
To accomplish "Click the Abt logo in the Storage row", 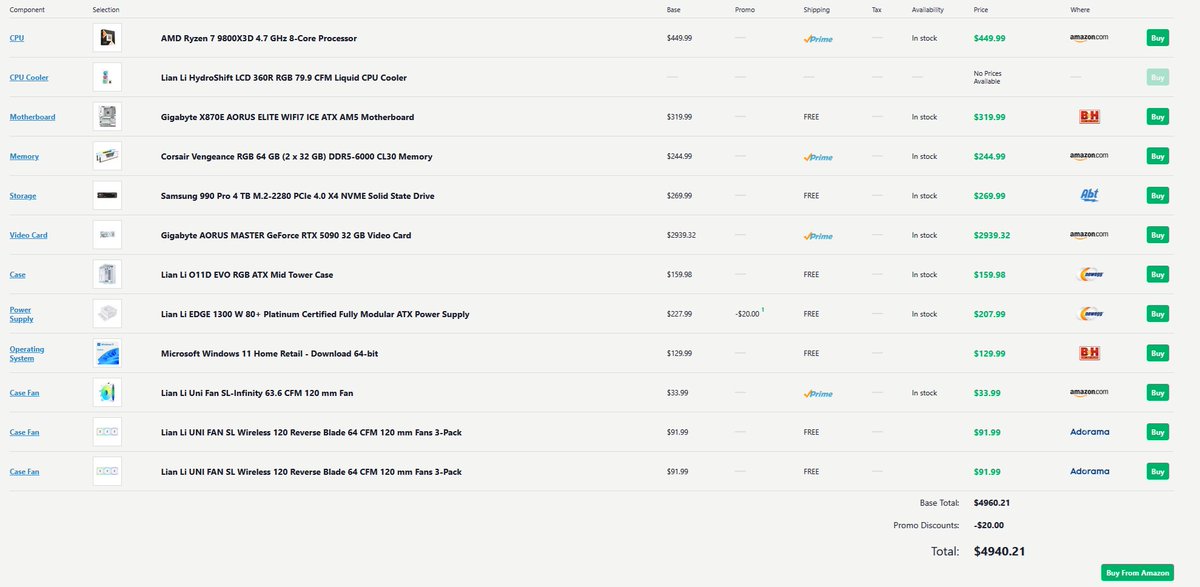I will (1089, 196).
